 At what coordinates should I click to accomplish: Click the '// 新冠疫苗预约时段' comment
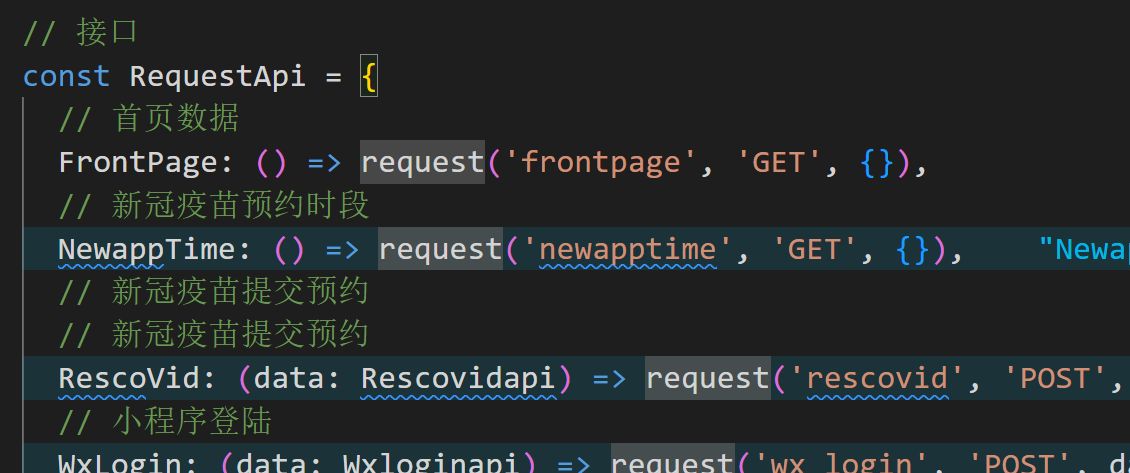tap(214, 206)
